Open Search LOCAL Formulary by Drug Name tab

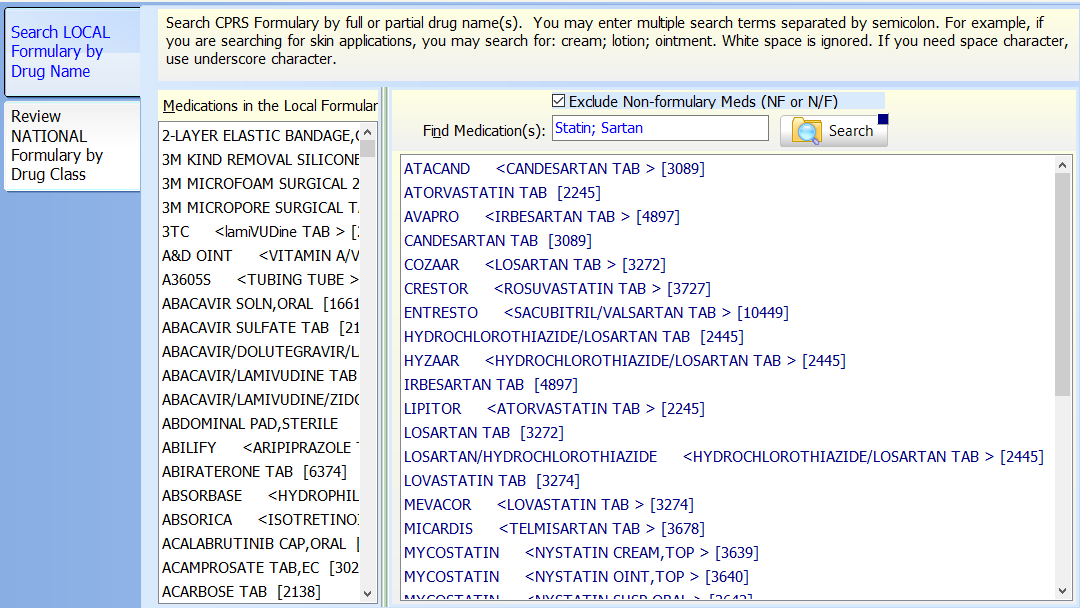click(x=72, y=52)
